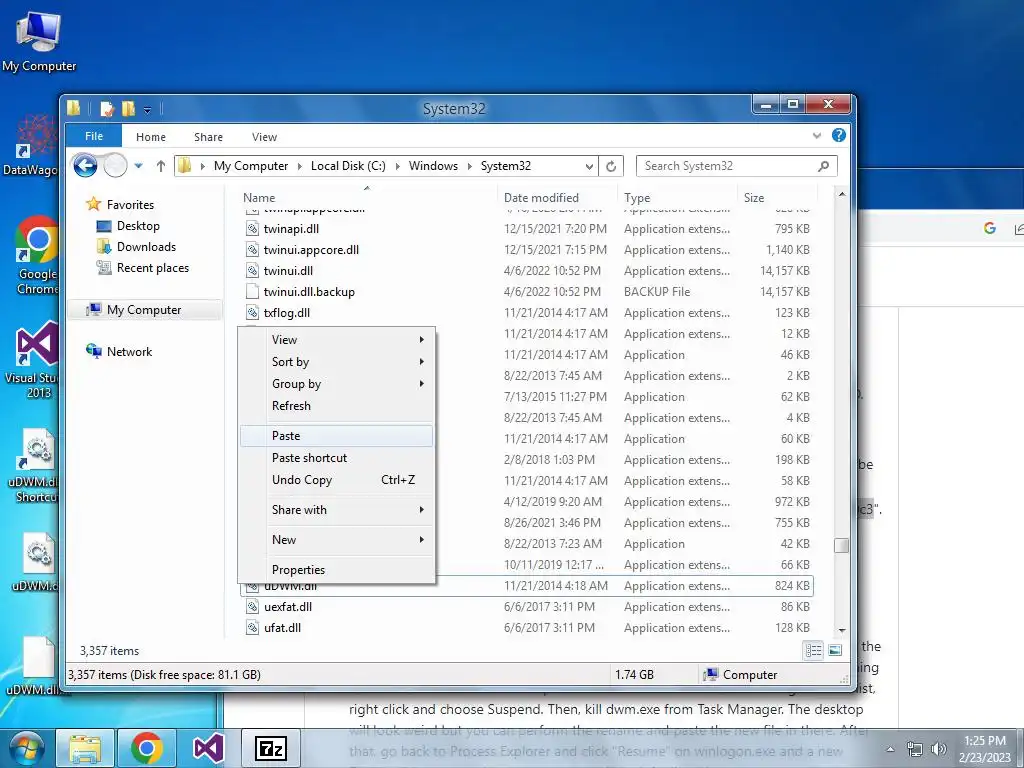Viewport: 1024px width, 768px height.
Task: Click Properties quick access toolbar icon
Action: pos(107,108)
